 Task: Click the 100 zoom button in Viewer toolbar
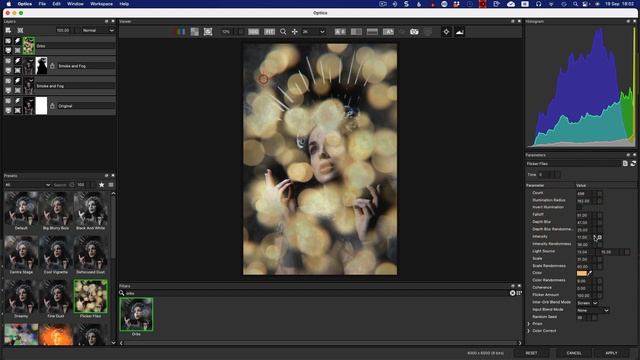pyautogui.click(x=253, y=31)
